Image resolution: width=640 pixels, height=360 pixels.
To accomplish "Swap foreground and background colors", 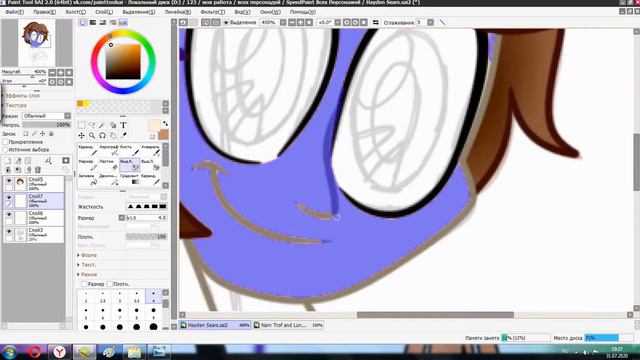I will (x=165, y=124).
